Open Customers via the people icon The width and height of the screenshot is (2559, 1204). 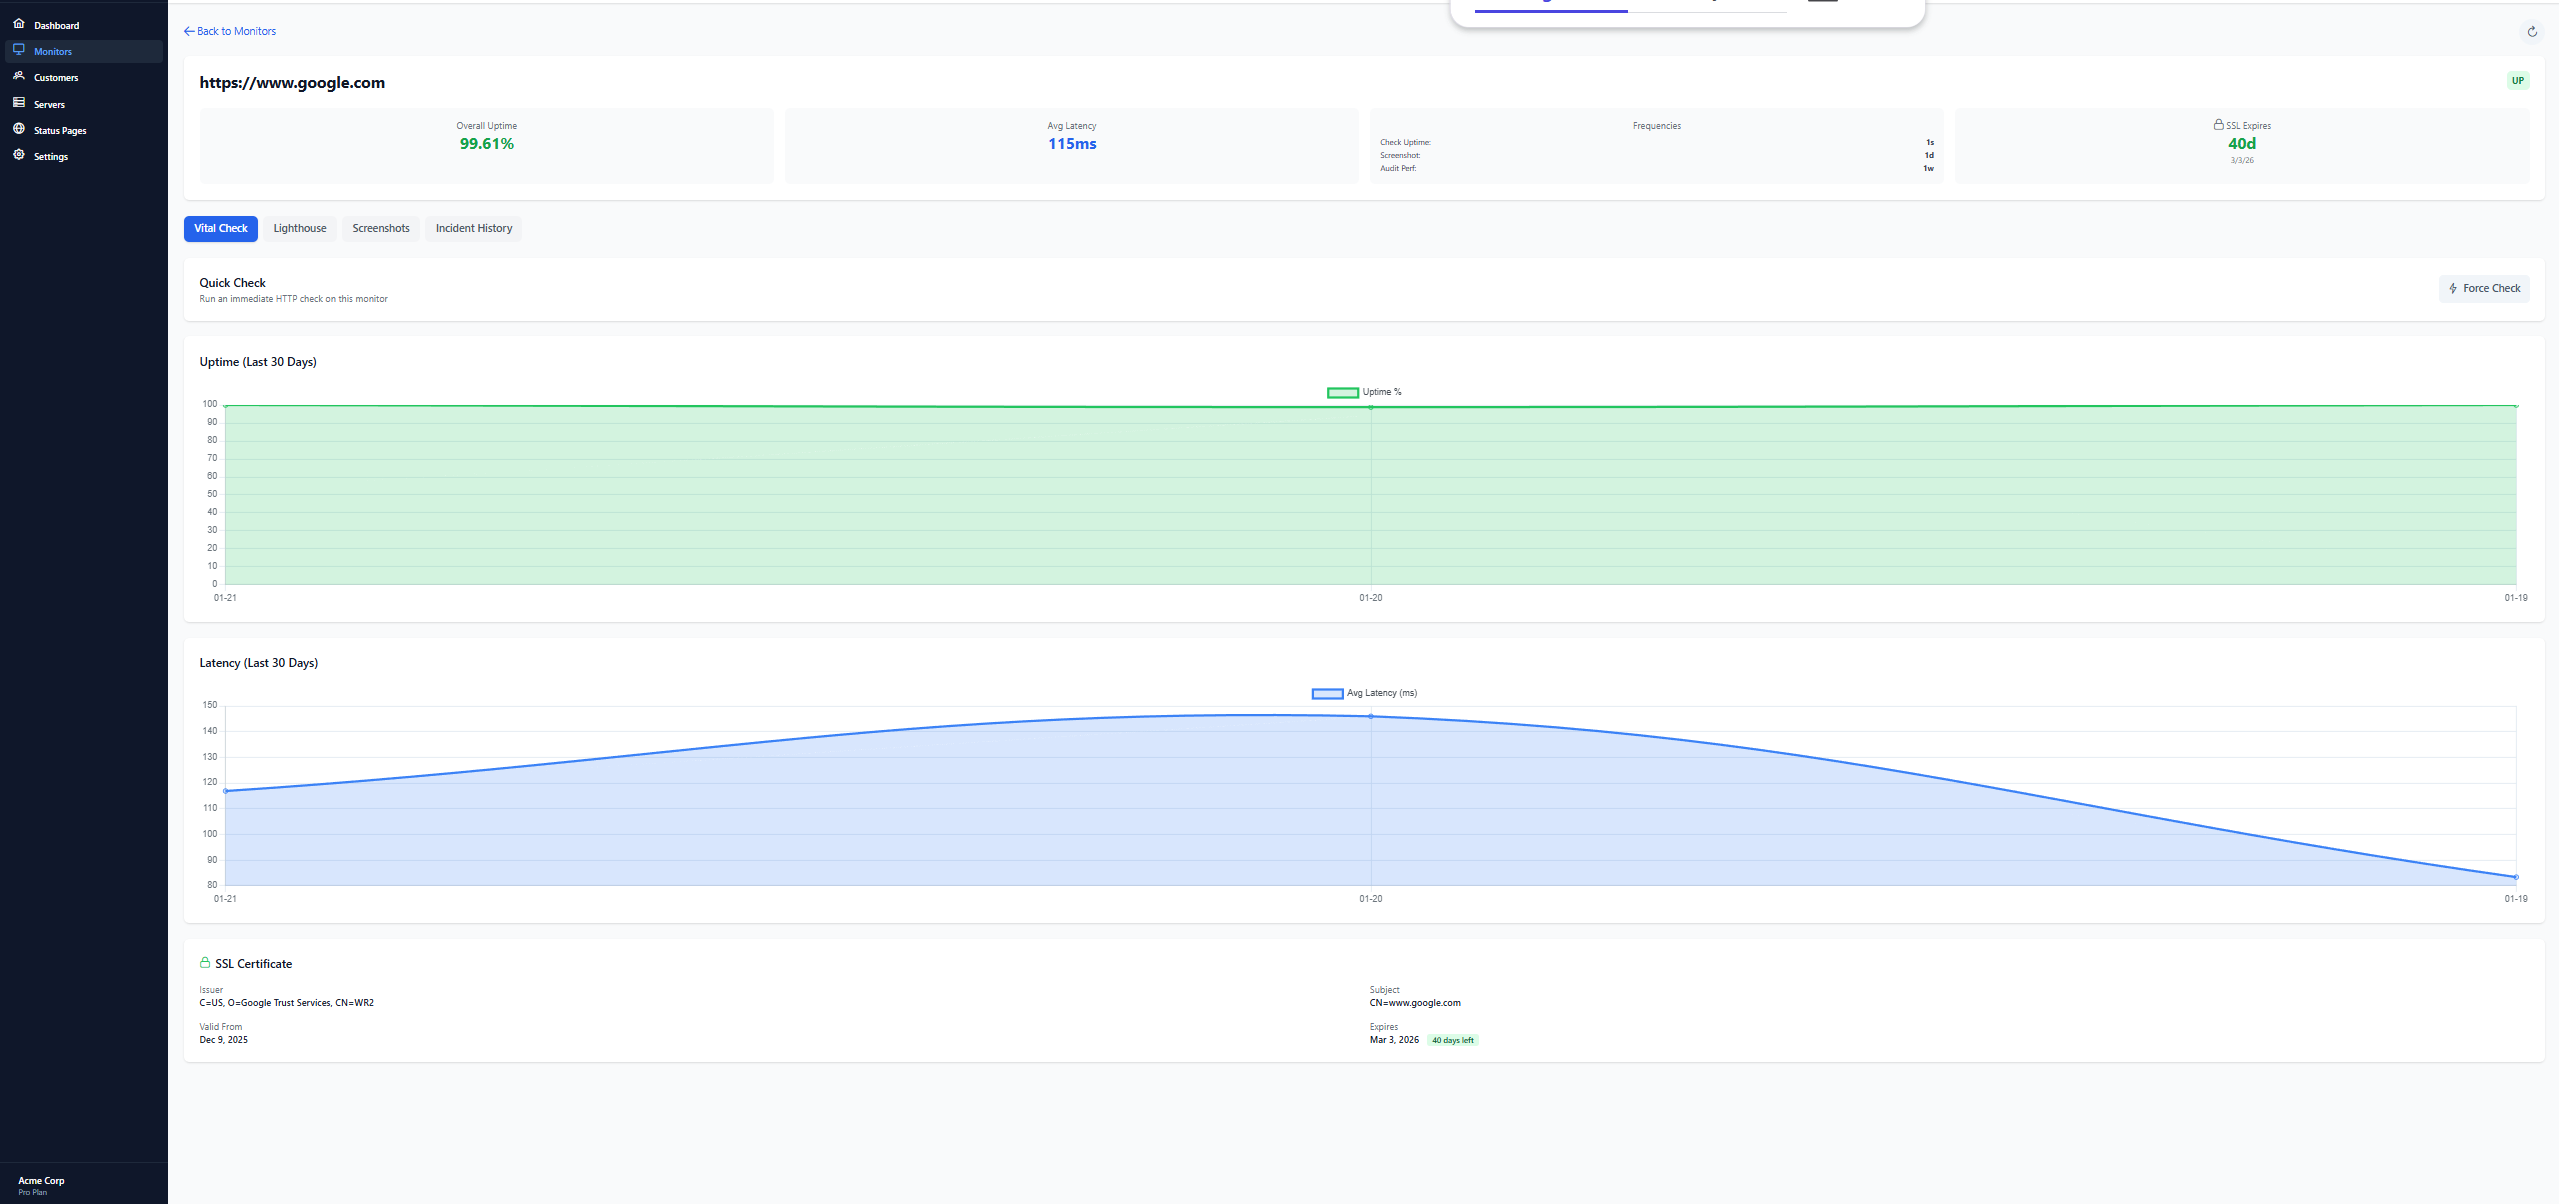19,77
